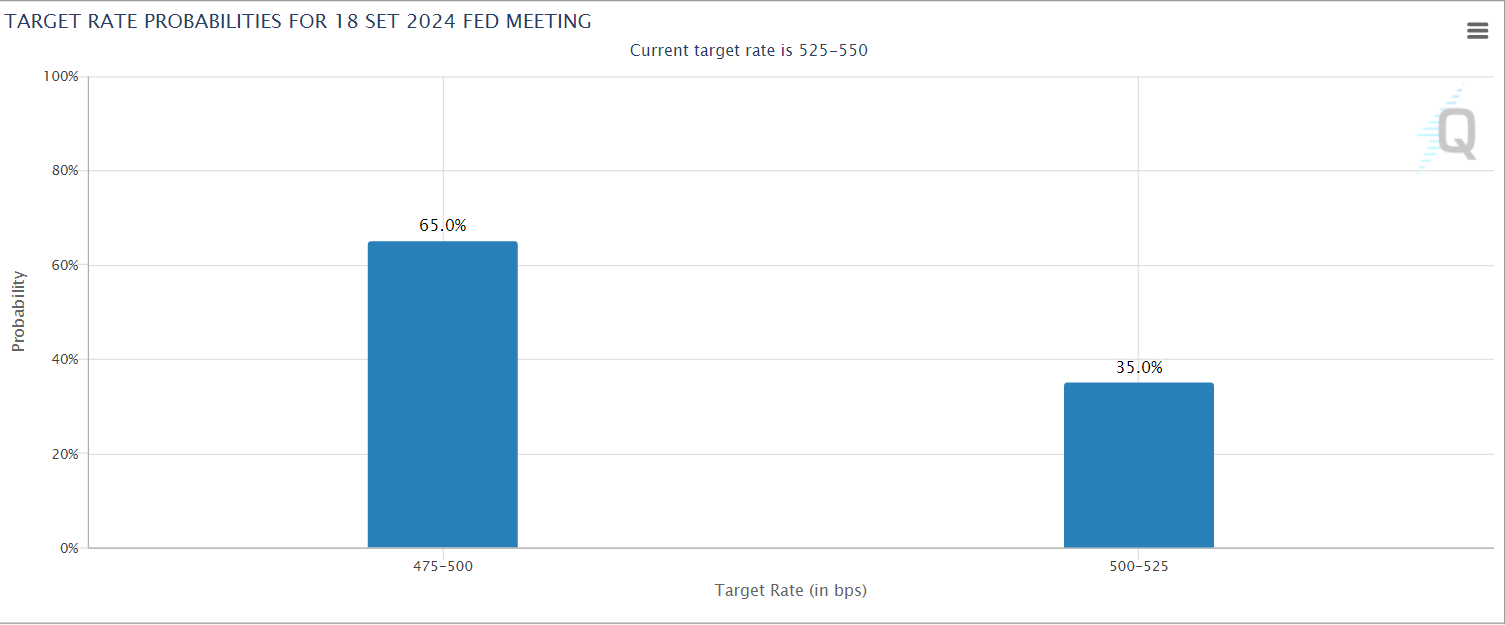Click the vertical 'Probability' axis title
This screenshot has height=625, width=1505.
18,312
